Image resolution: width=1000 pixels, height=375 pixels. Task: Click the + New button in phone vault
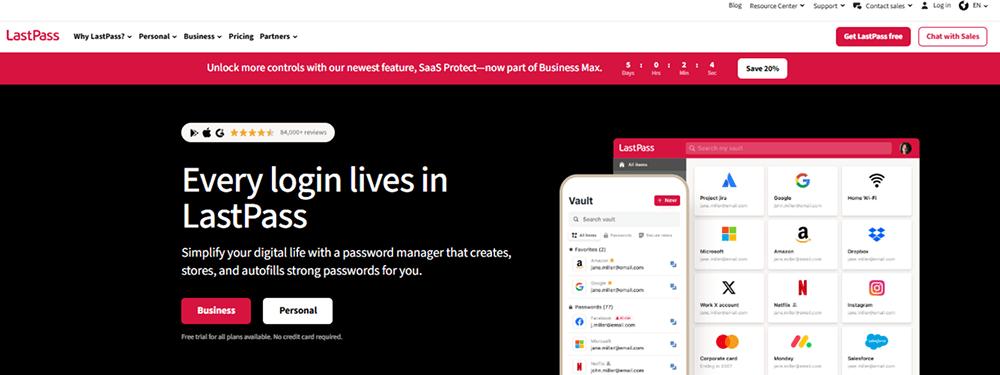pos(667,200)
